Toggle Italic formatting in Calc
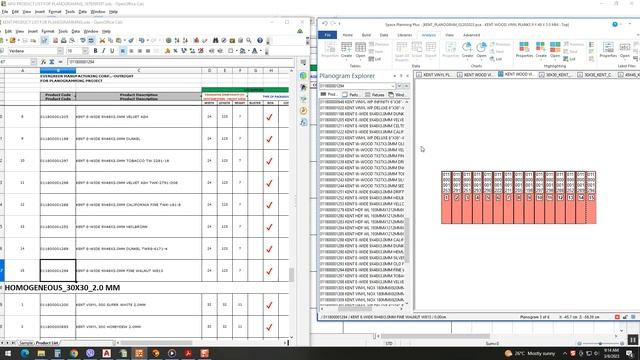Screen dimensions: 640x360 103,51
